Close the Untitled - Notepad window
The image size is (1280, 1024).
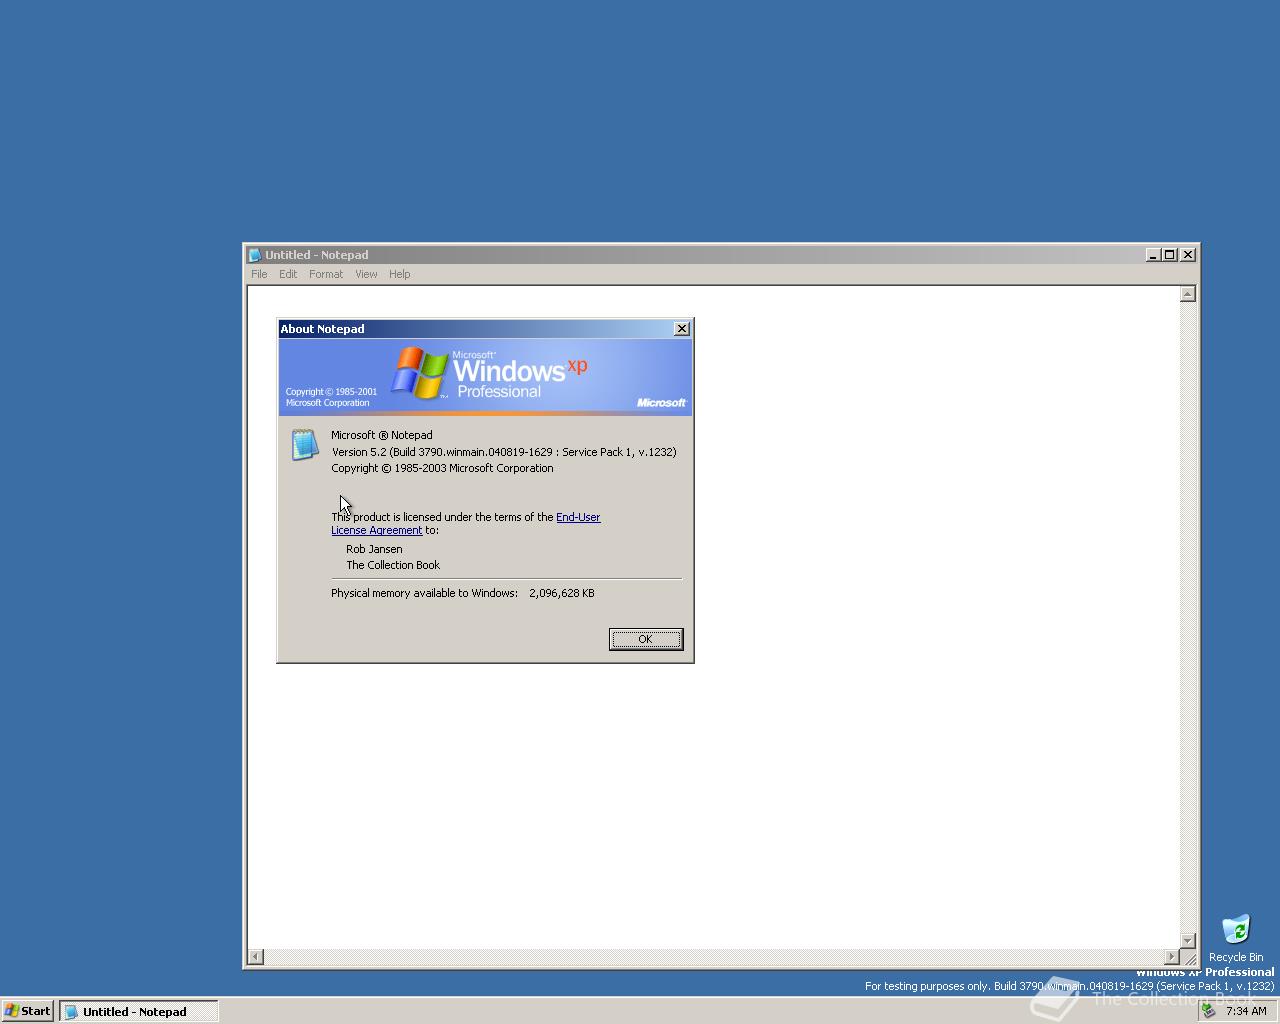click(x=1188, y=255)
